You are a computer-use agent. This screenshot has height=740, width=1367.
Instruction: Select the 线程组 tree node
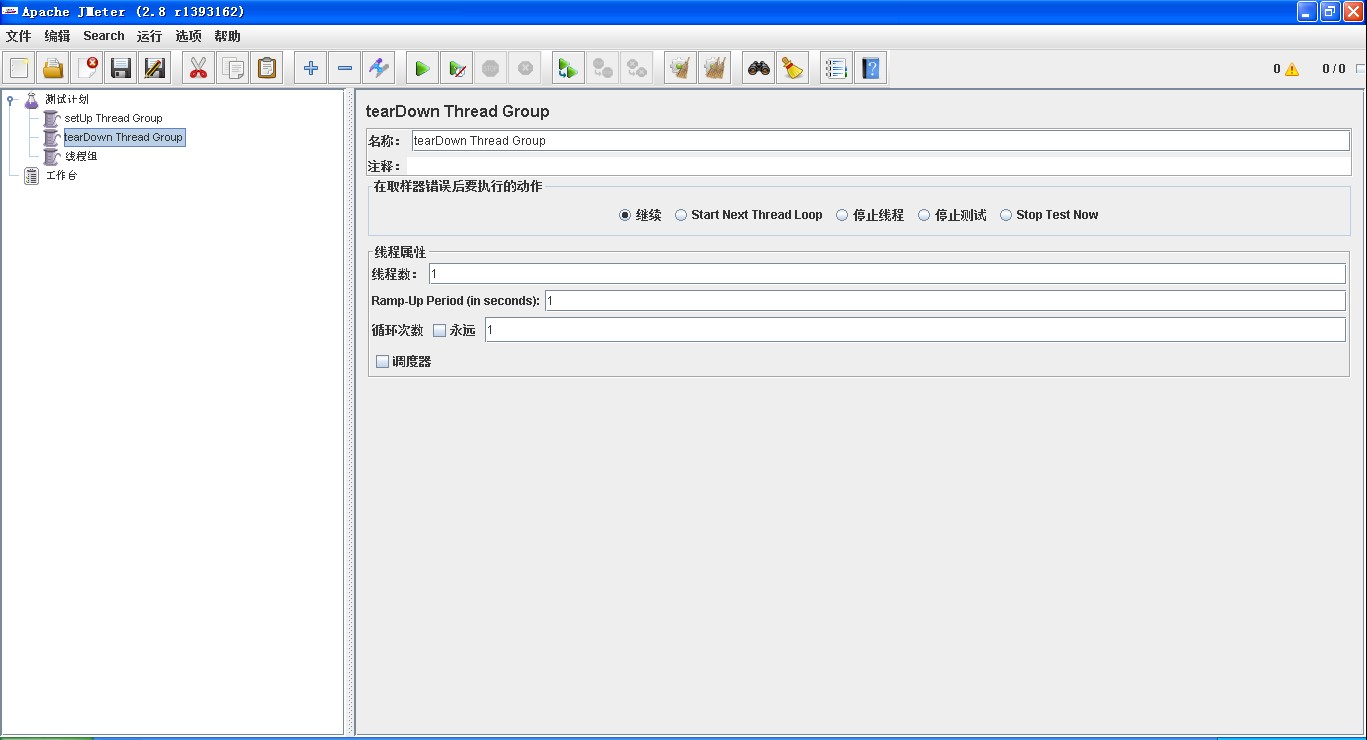coord(81,156)
